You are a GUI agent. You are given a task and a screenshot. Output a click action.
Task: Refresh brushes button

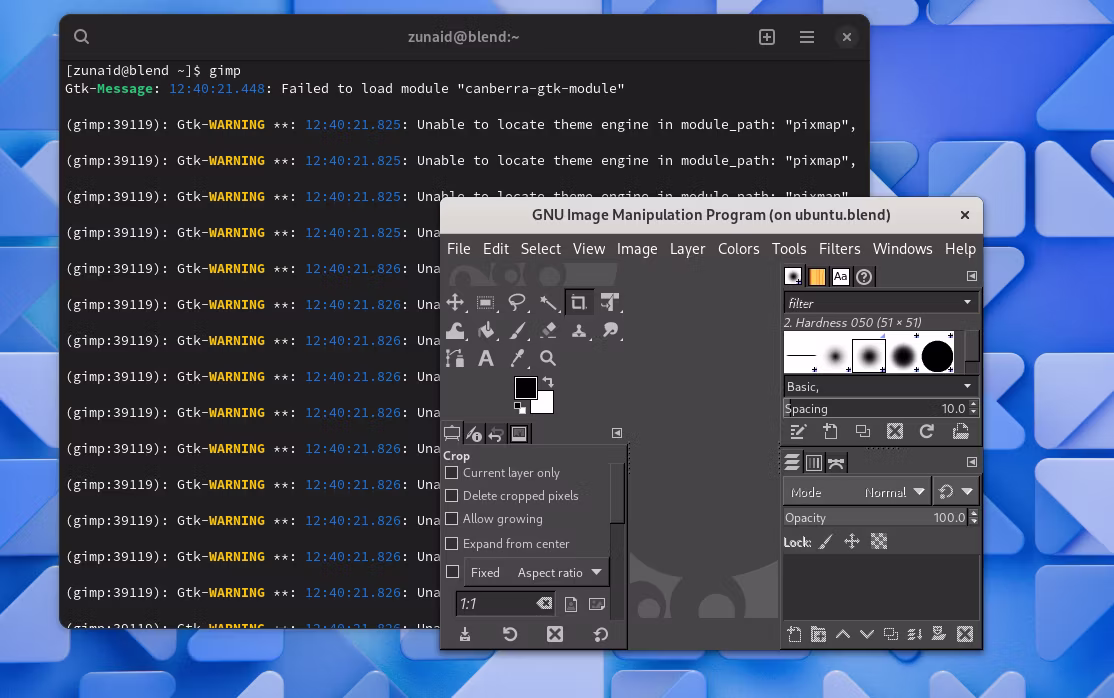tap(926, 431)
